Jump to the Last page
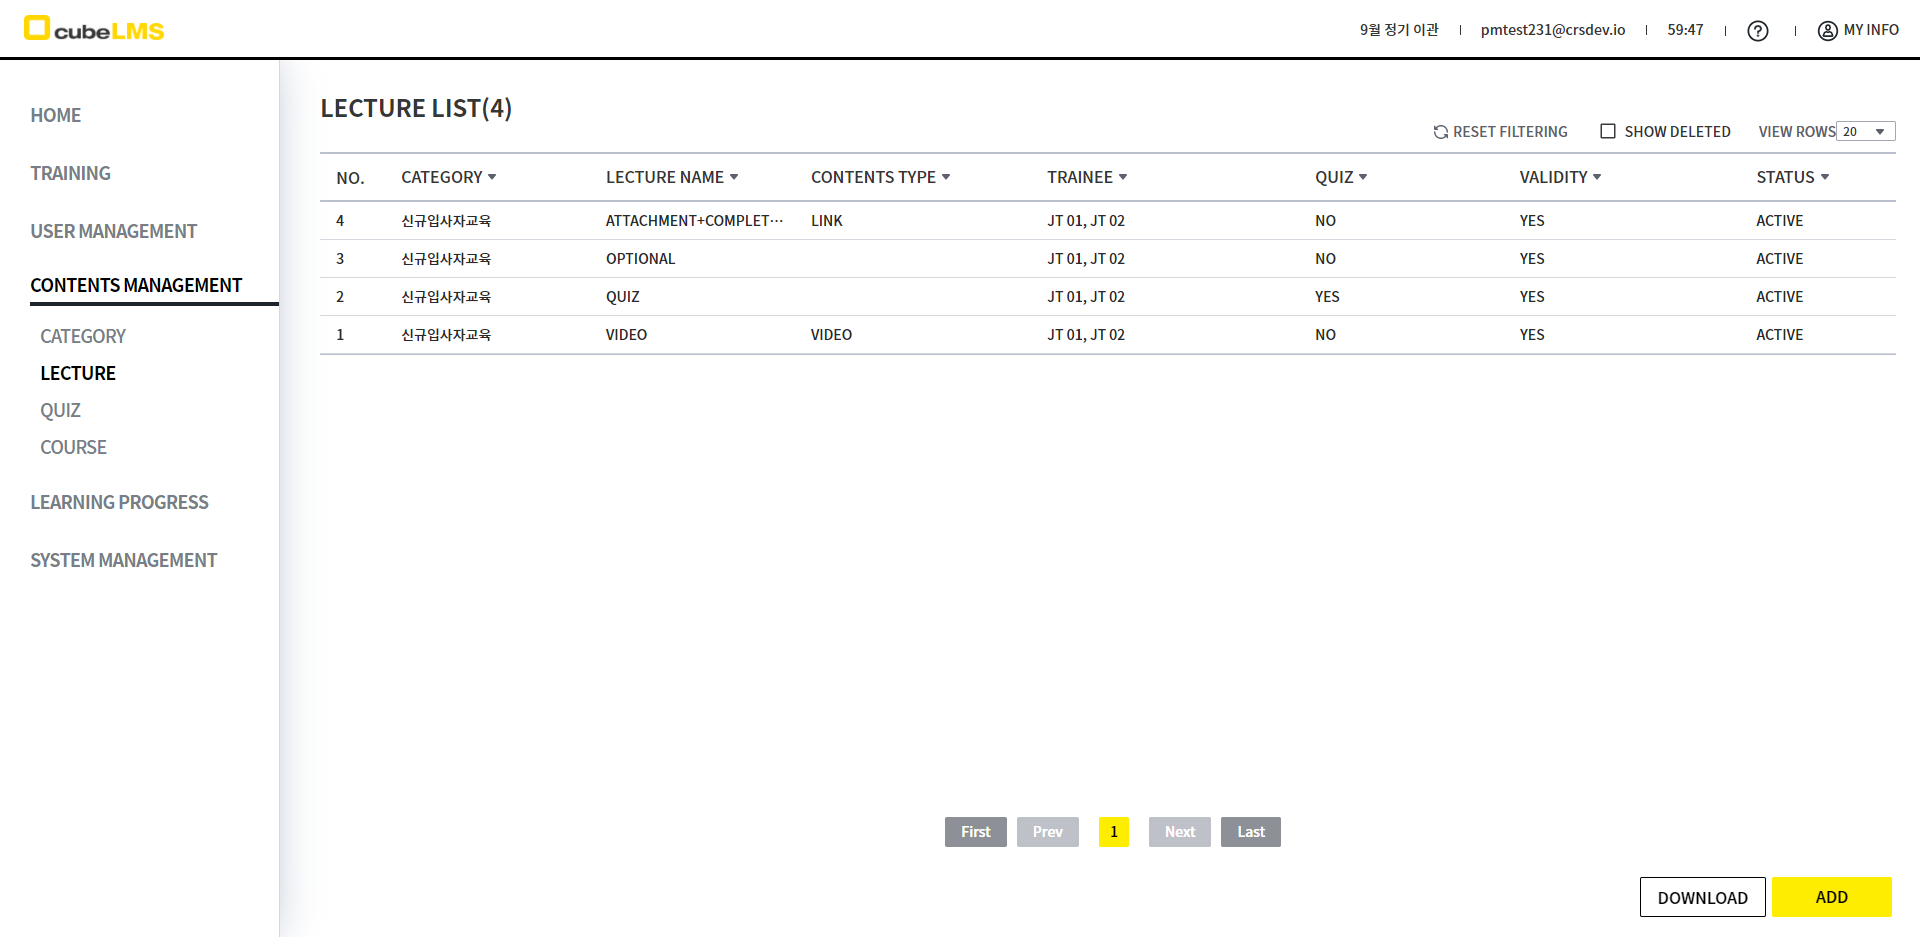This screenshot has height=937, width=1920. point(1250,832)
